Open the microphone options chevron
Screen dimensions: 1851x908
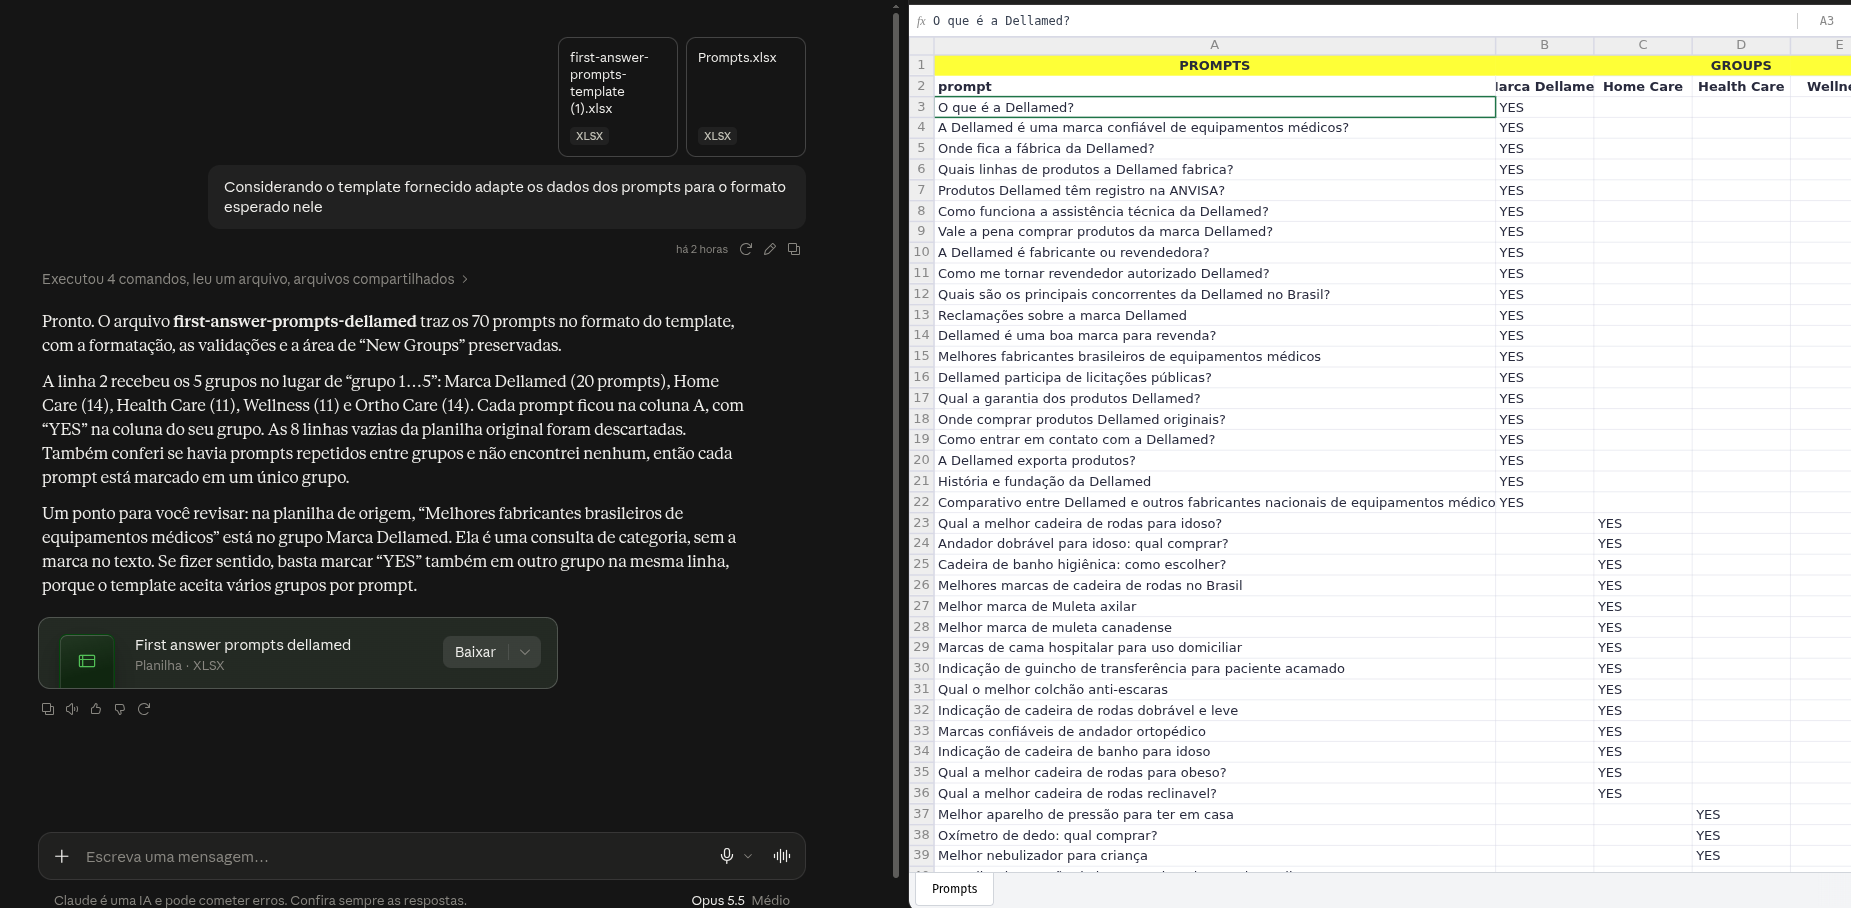click(748, 856)
